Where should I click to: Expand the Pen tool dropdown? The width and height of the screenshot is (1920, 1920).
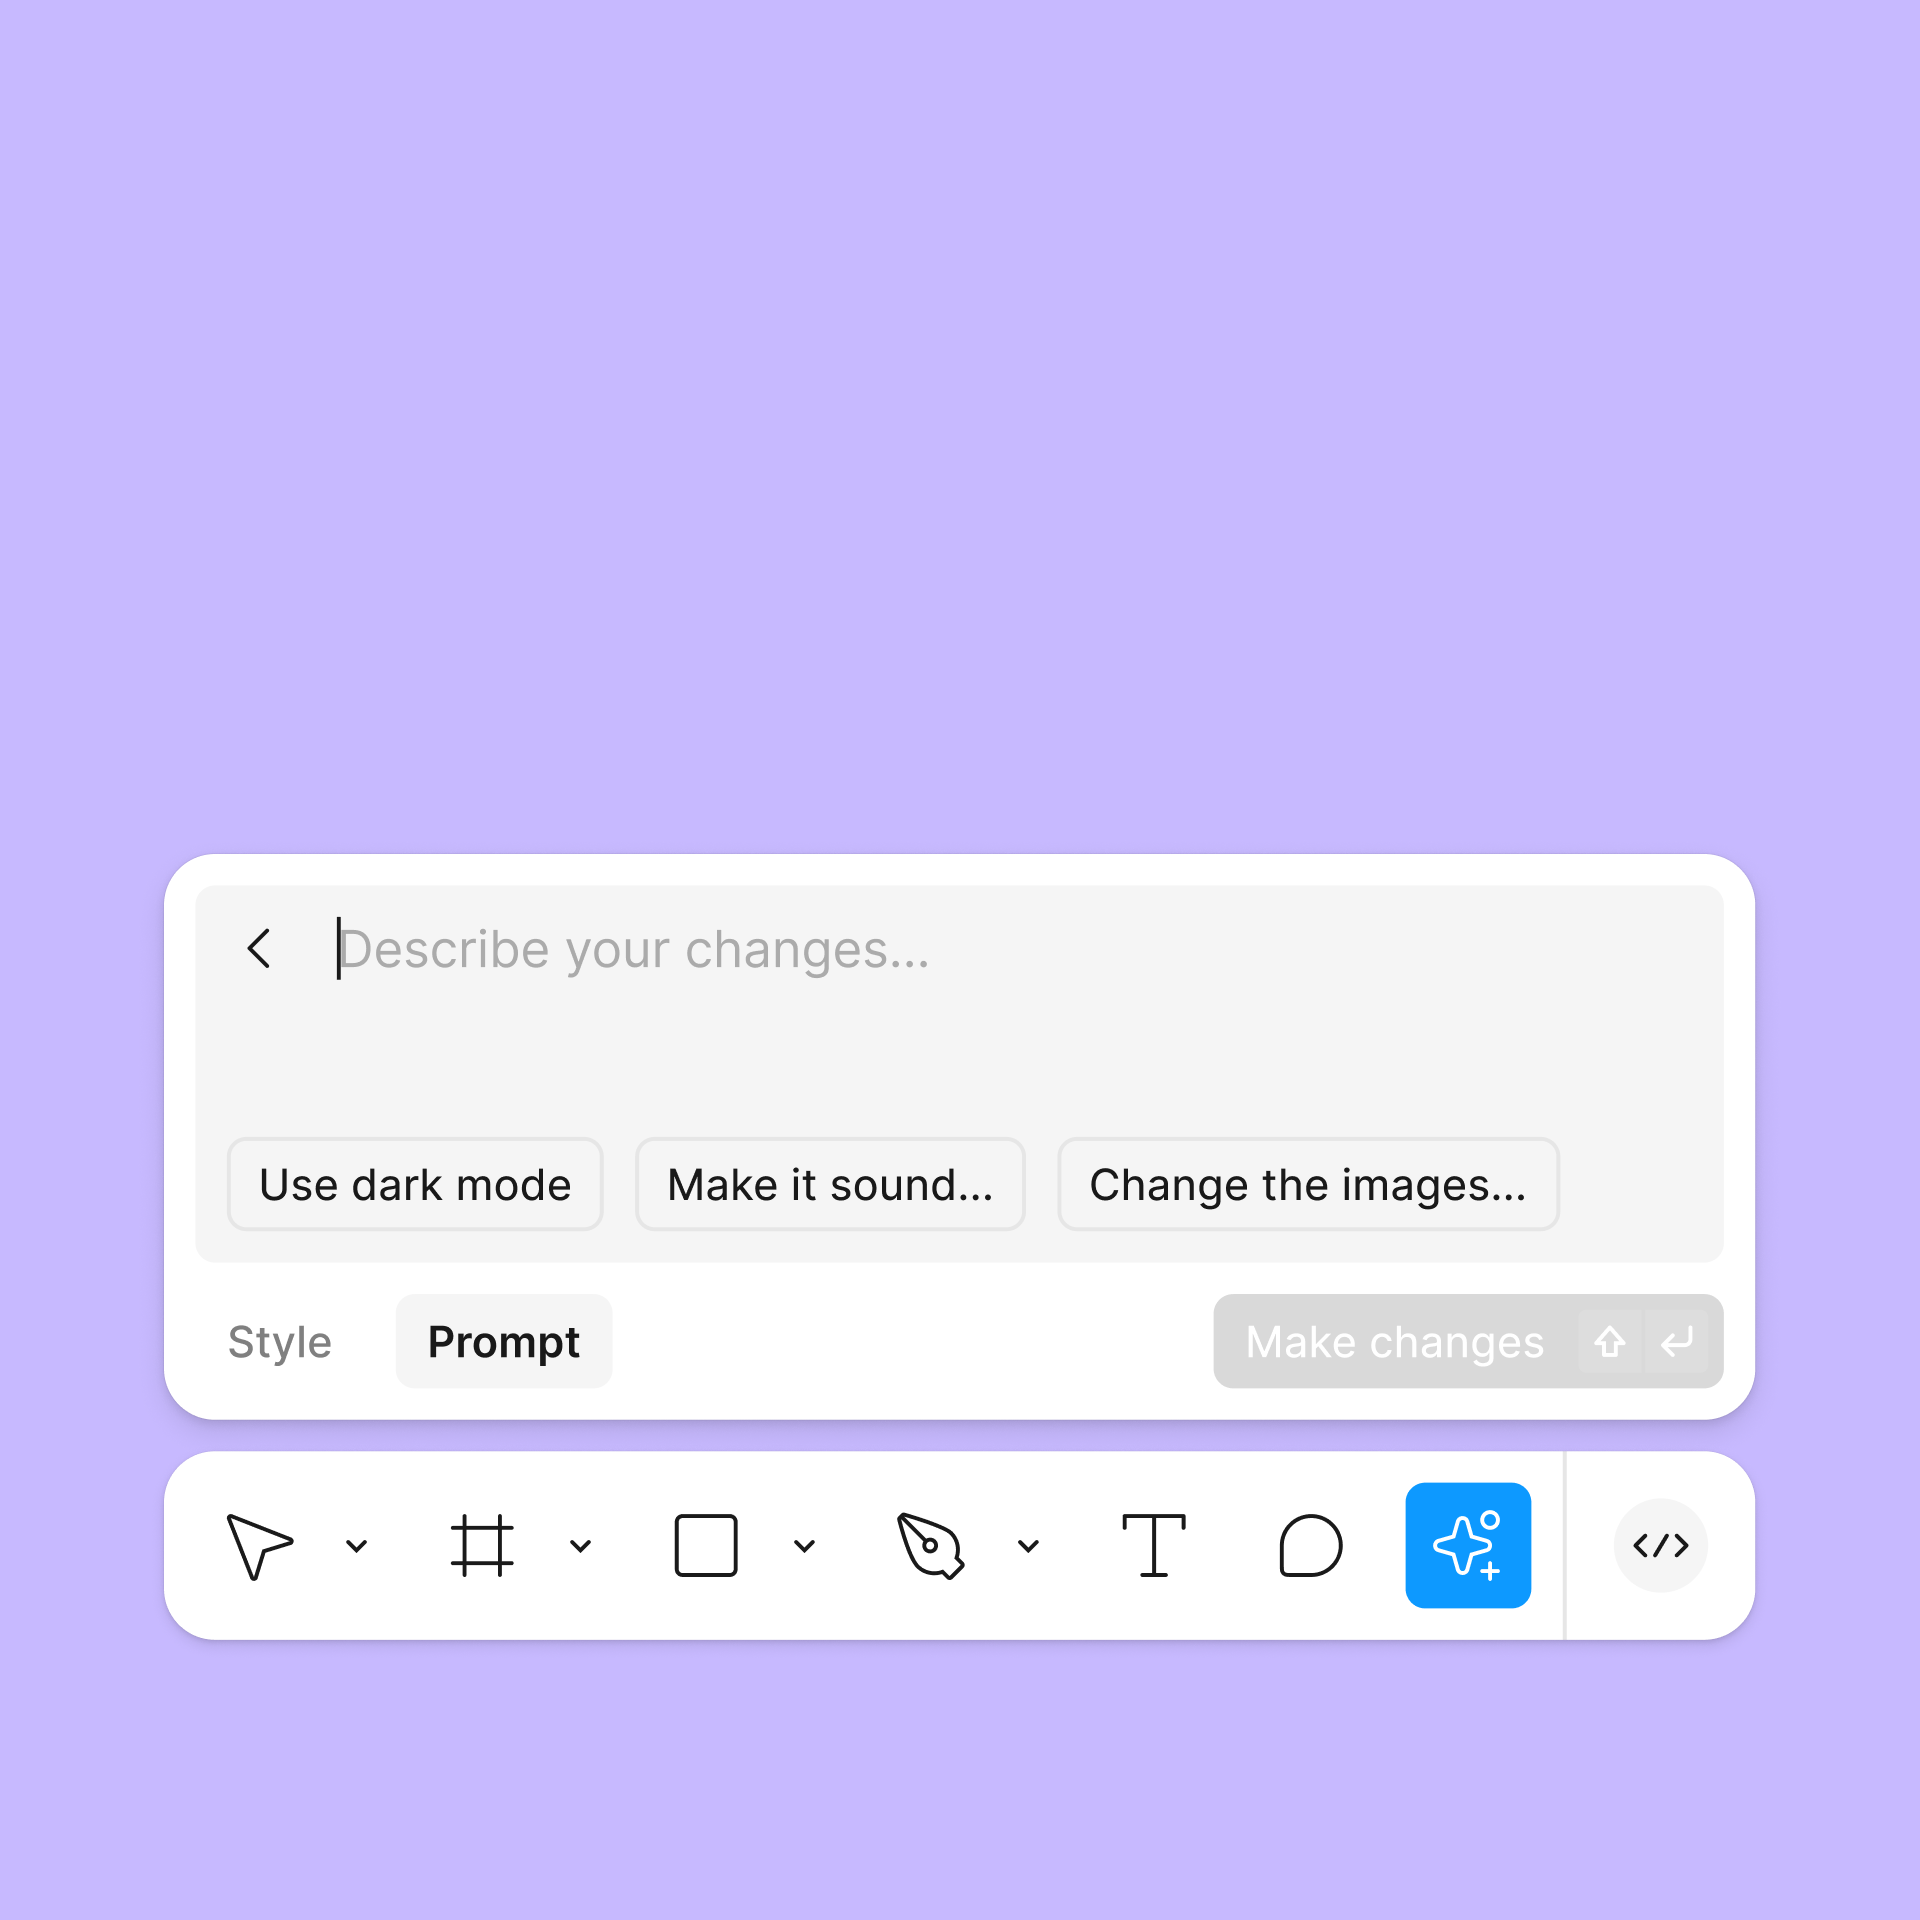click(x=1029, y=1547)
